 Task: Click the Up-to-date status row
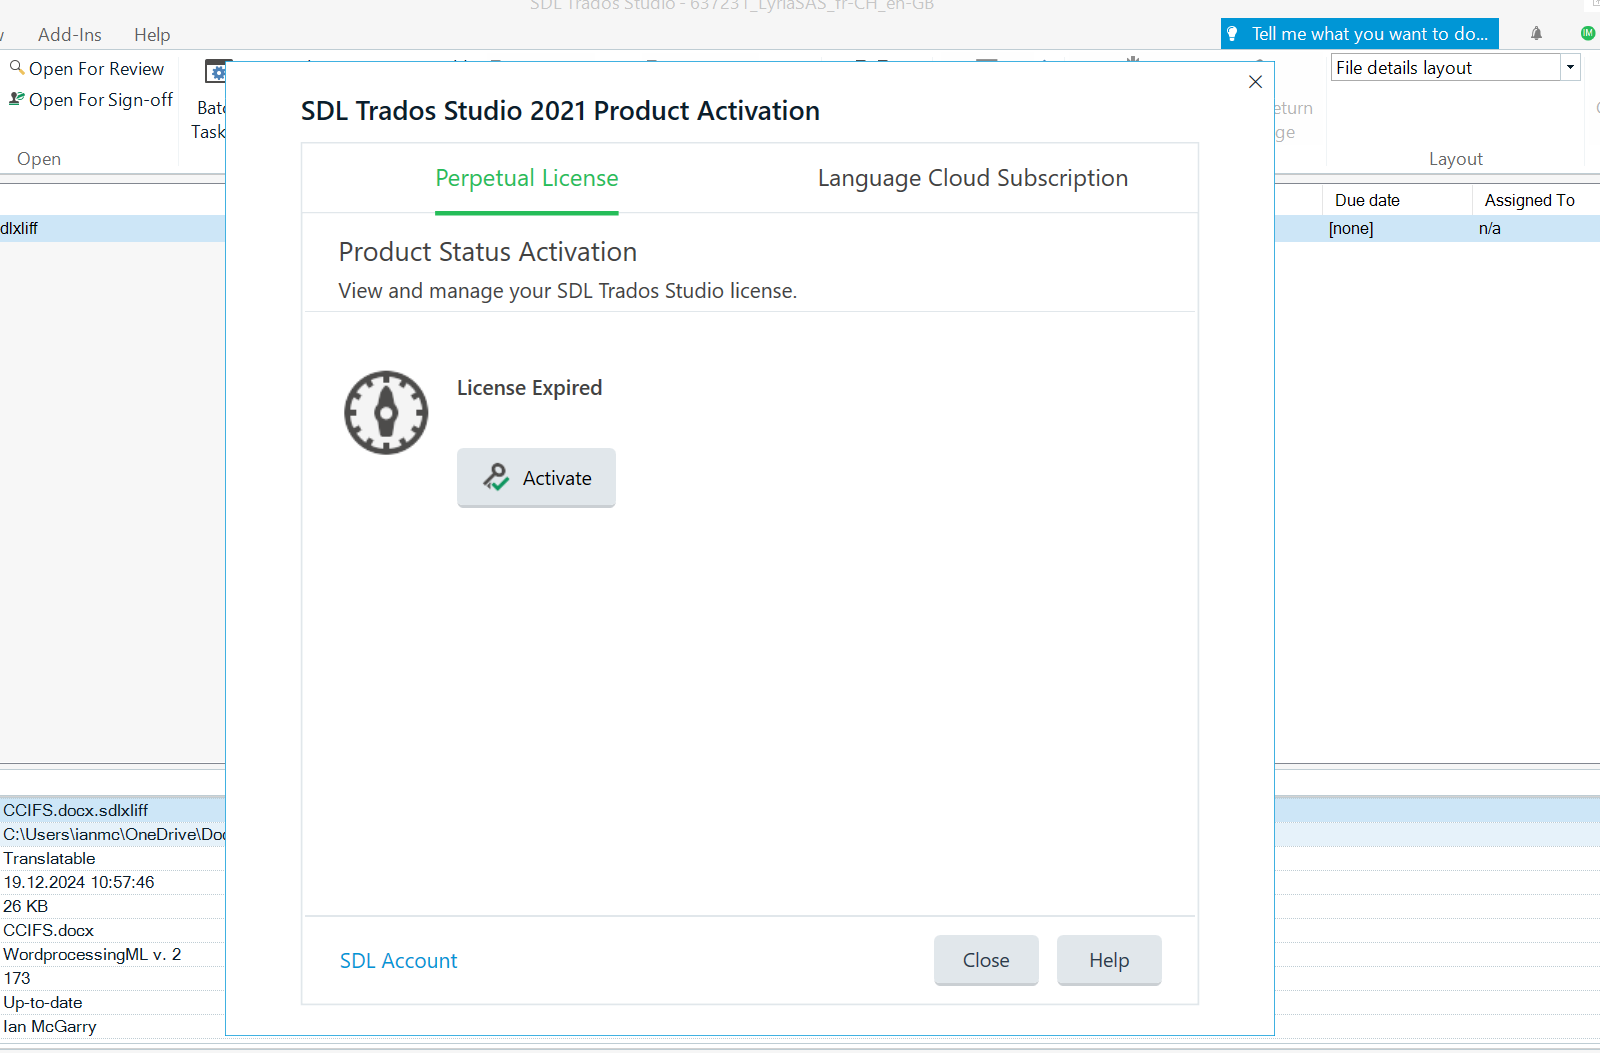click(112, 1002)
